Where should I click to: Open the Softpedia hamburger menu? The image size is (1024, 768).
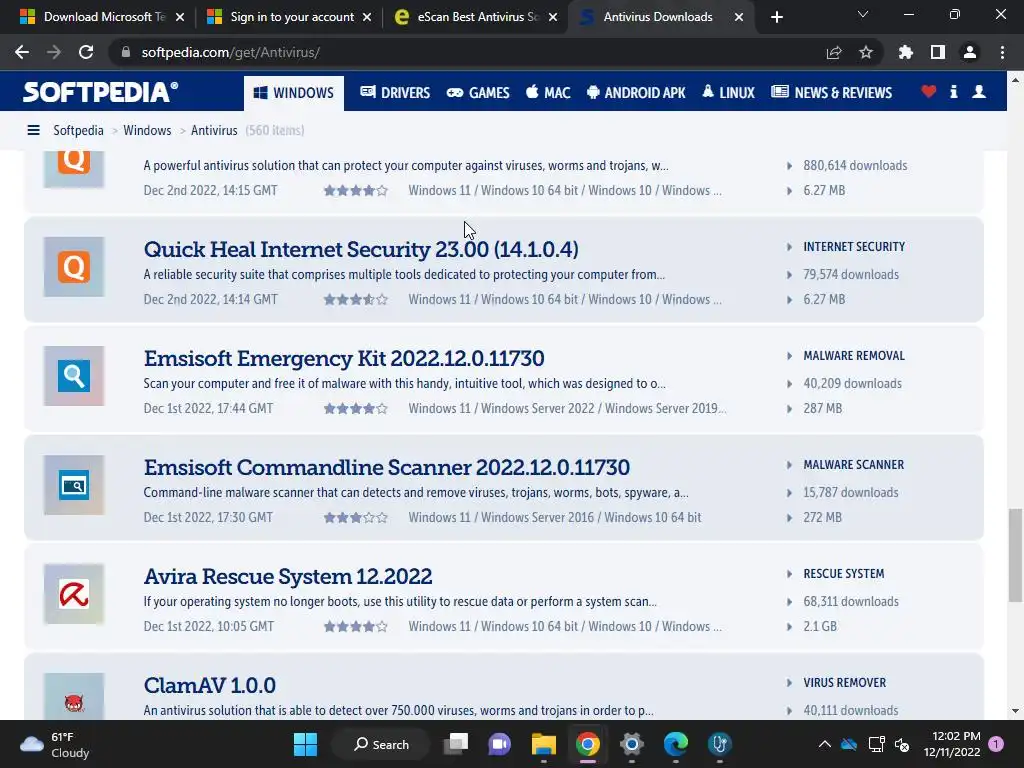coord(33,131)
